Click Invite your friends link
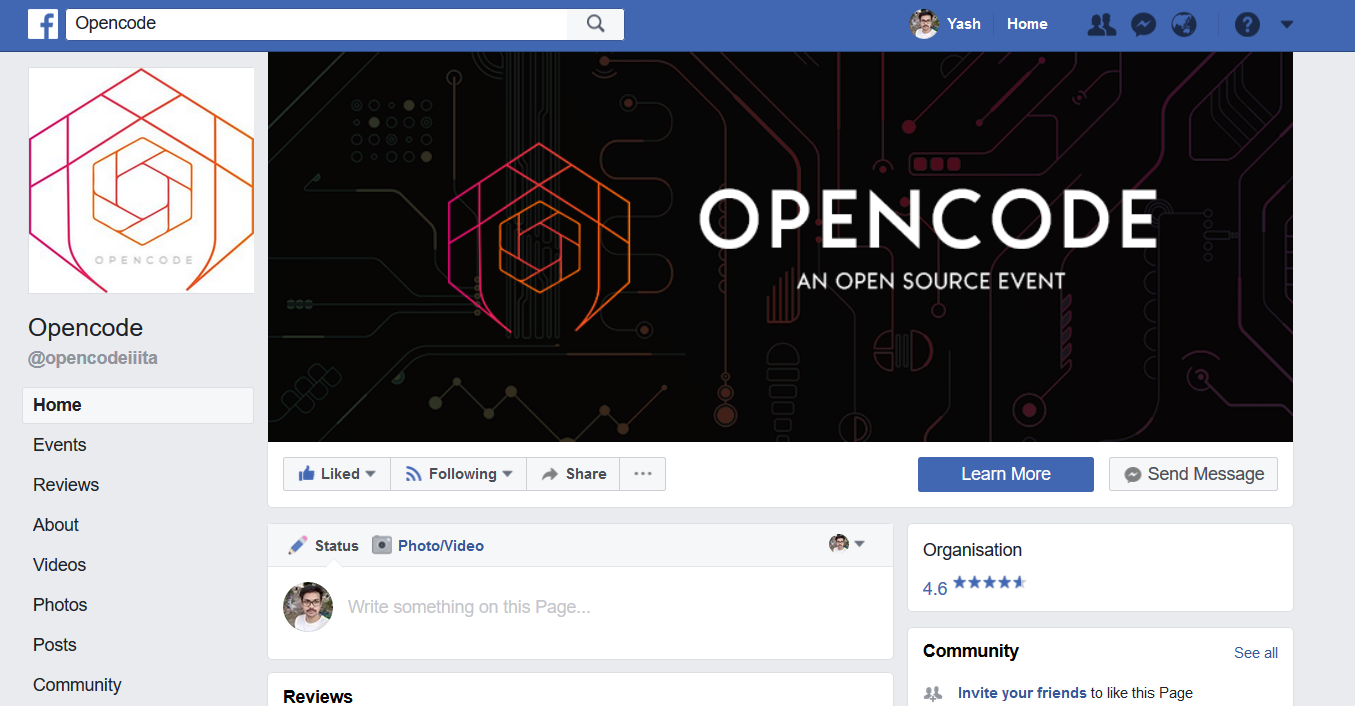1355x706 pixels. pyautogui.click(x=1021, y=692)
